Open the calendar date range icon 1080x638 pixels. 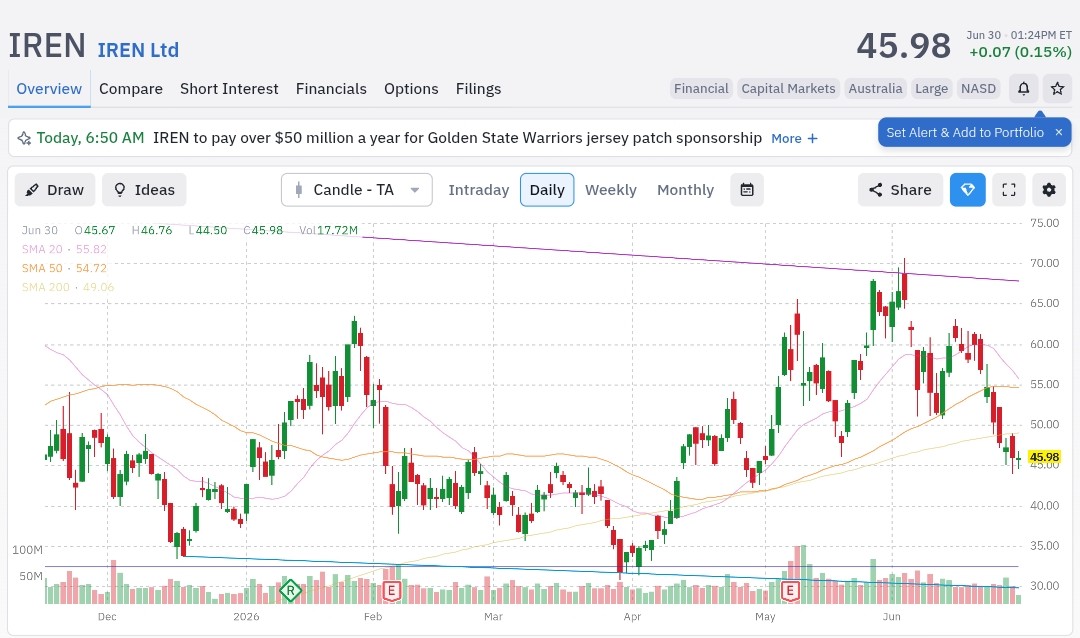[747, 190]
